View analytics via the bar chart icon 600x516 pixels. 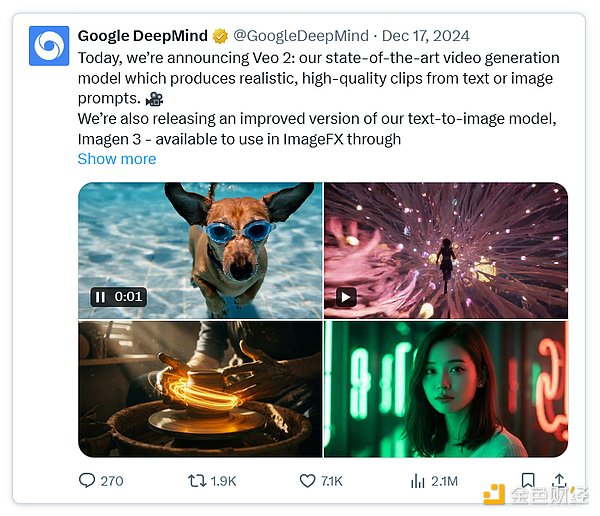pos(418,481)
